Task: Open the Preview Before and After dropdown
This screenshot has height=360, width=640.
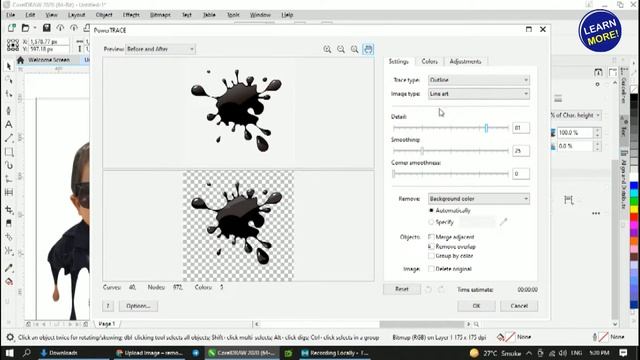Action: pos(160,49)
